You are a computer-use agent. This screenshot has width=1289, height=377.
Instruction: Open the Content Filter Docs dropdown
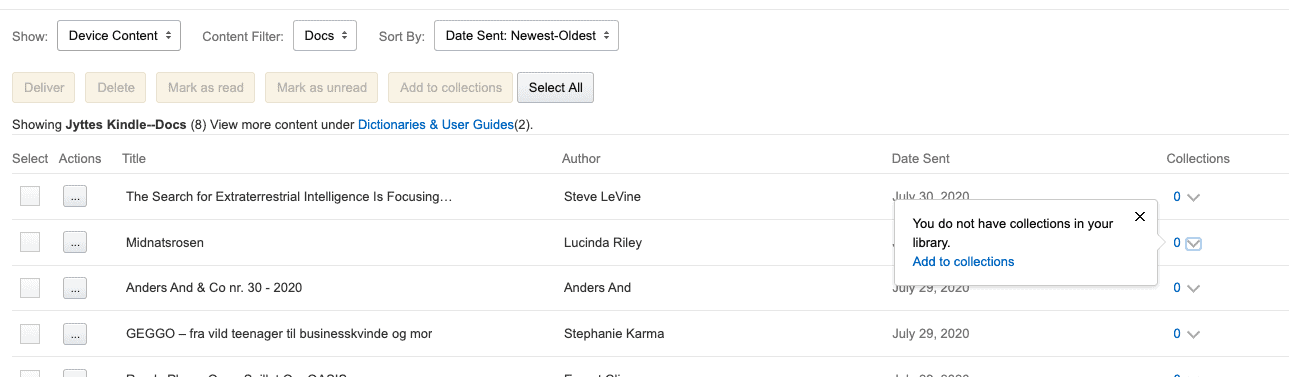pos(325,36)
